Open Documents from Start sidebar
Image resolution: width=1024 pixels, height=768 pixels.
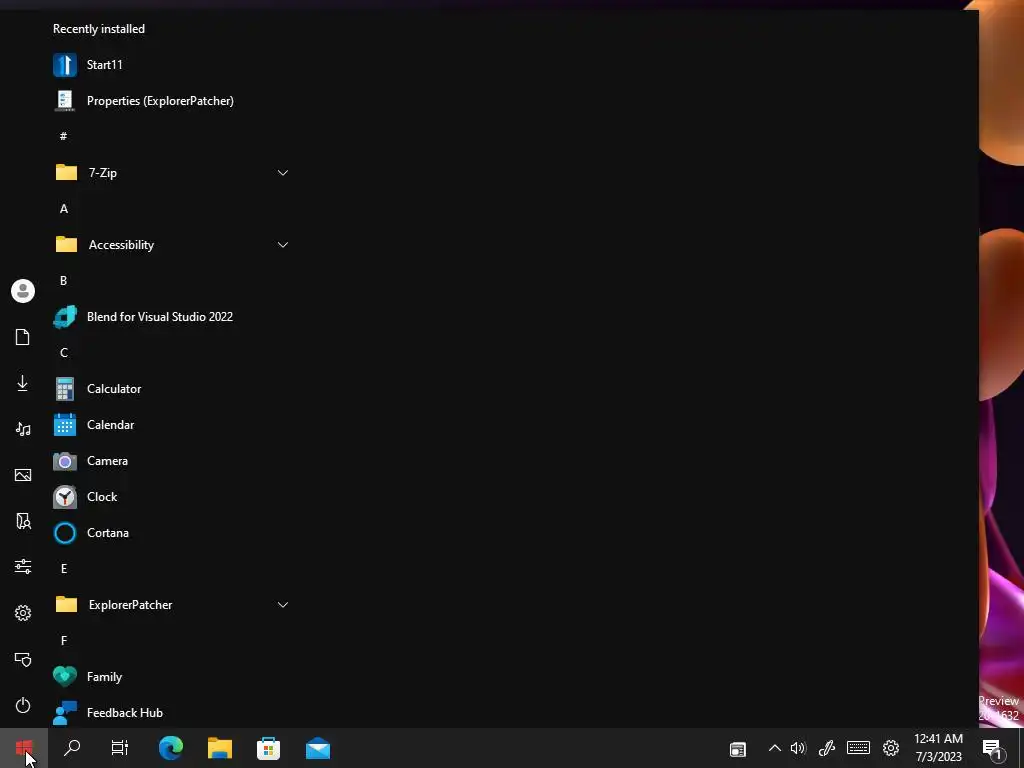point(23,337)
